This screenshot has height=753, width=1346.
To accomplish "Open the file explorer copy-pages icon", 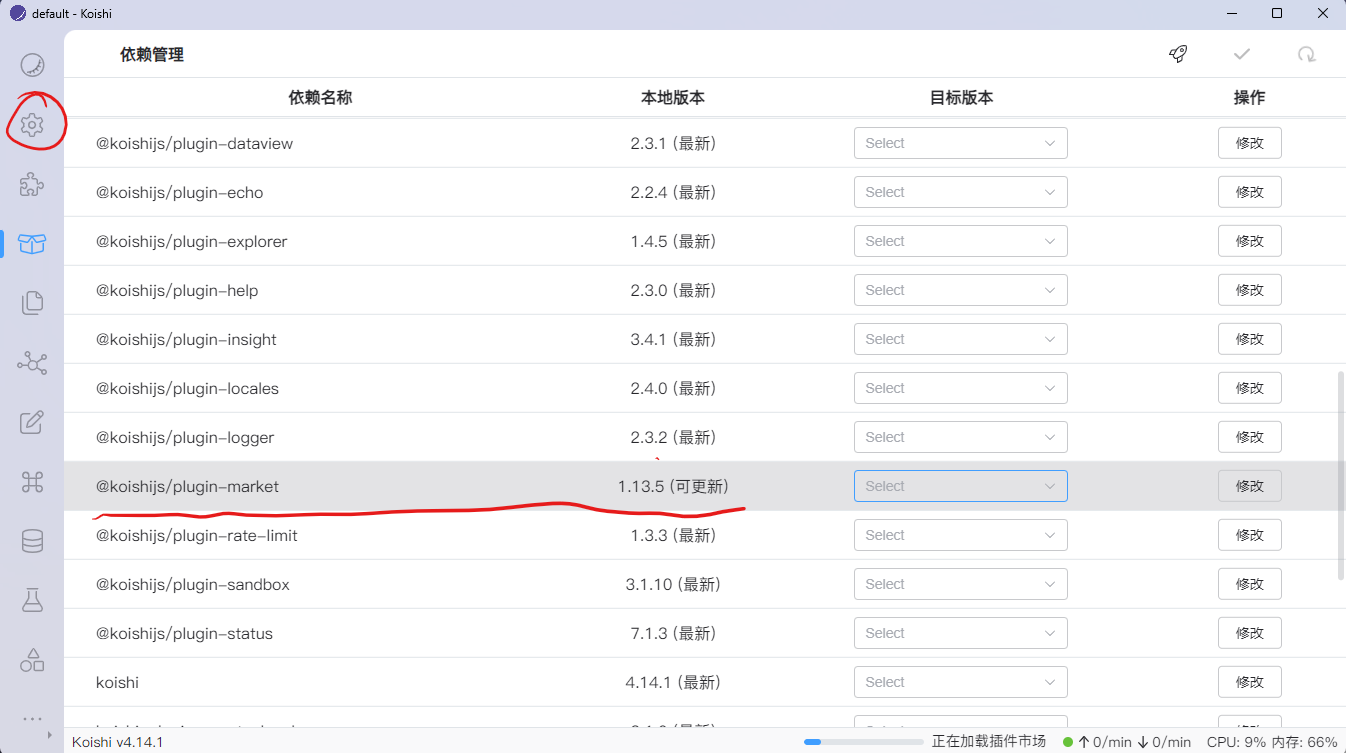I will [x=32, y=303].
